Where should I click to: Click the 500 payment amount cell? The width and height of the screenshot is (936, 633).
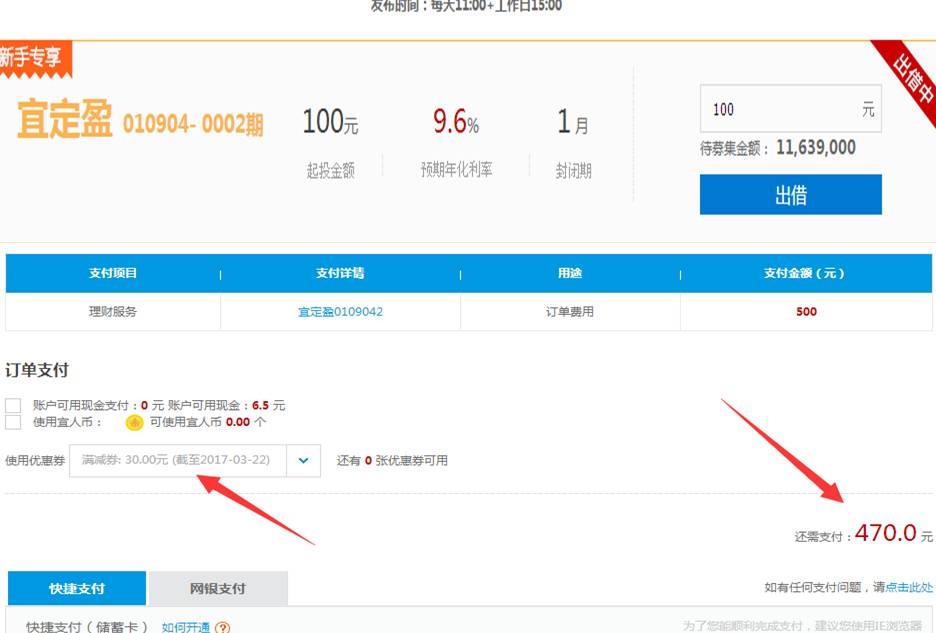pyautogui.click(x=806, y=312)
